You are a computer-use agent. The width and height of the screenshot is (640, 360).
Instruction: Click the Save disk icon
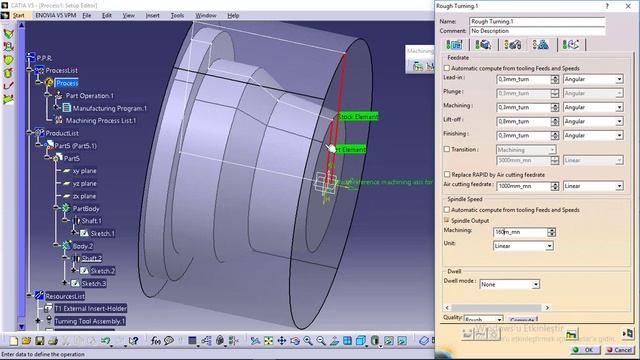point(40,340)
